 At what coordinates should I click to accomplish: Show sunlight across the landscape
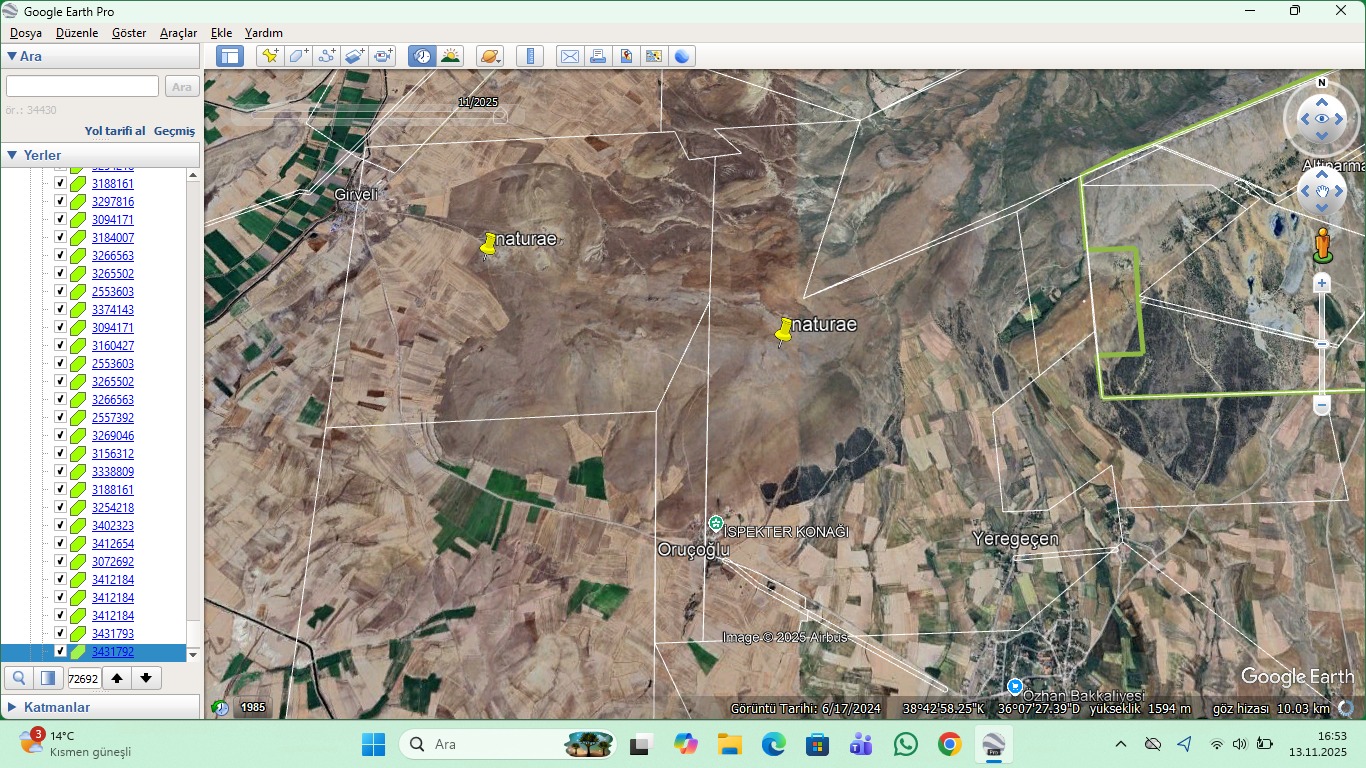(450, 56)
